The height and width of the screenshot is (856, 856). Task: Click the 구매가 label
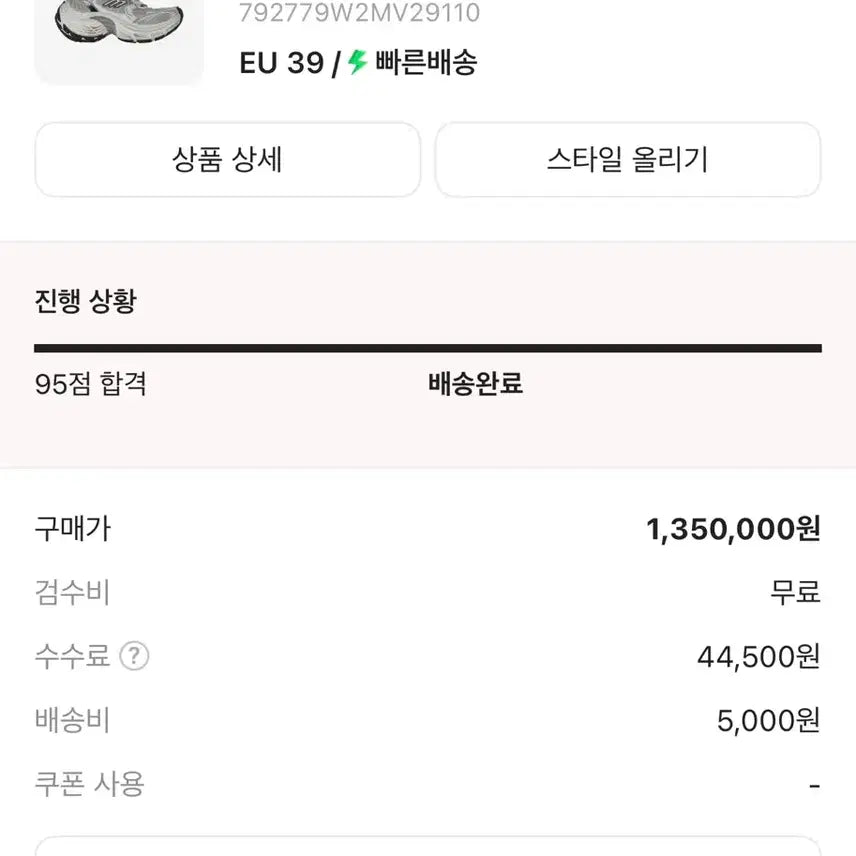pos(72,528)
